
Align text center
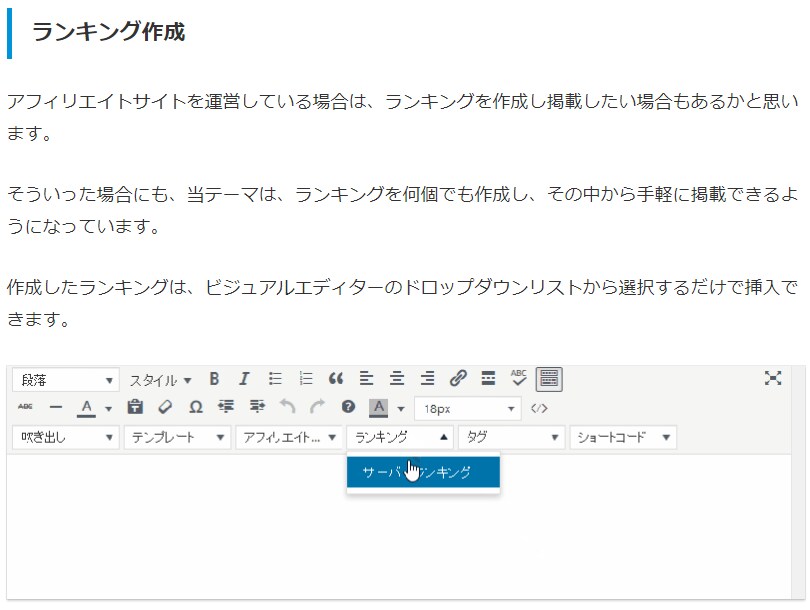pos(397,379)
